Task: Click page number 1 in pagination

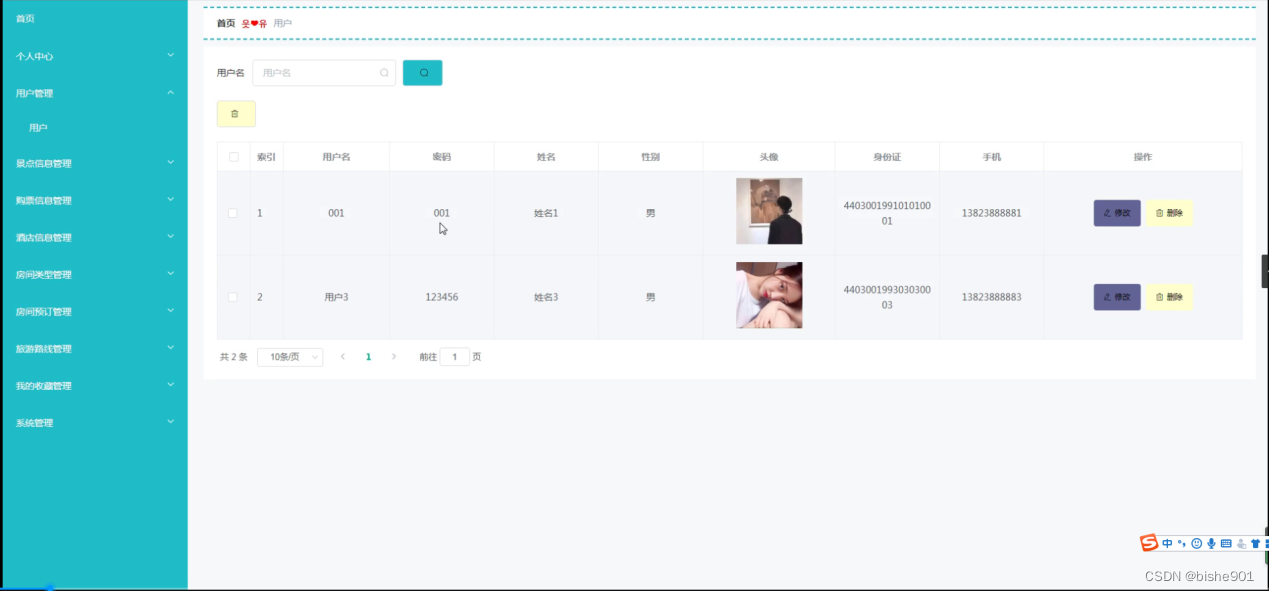Action: 368,357
